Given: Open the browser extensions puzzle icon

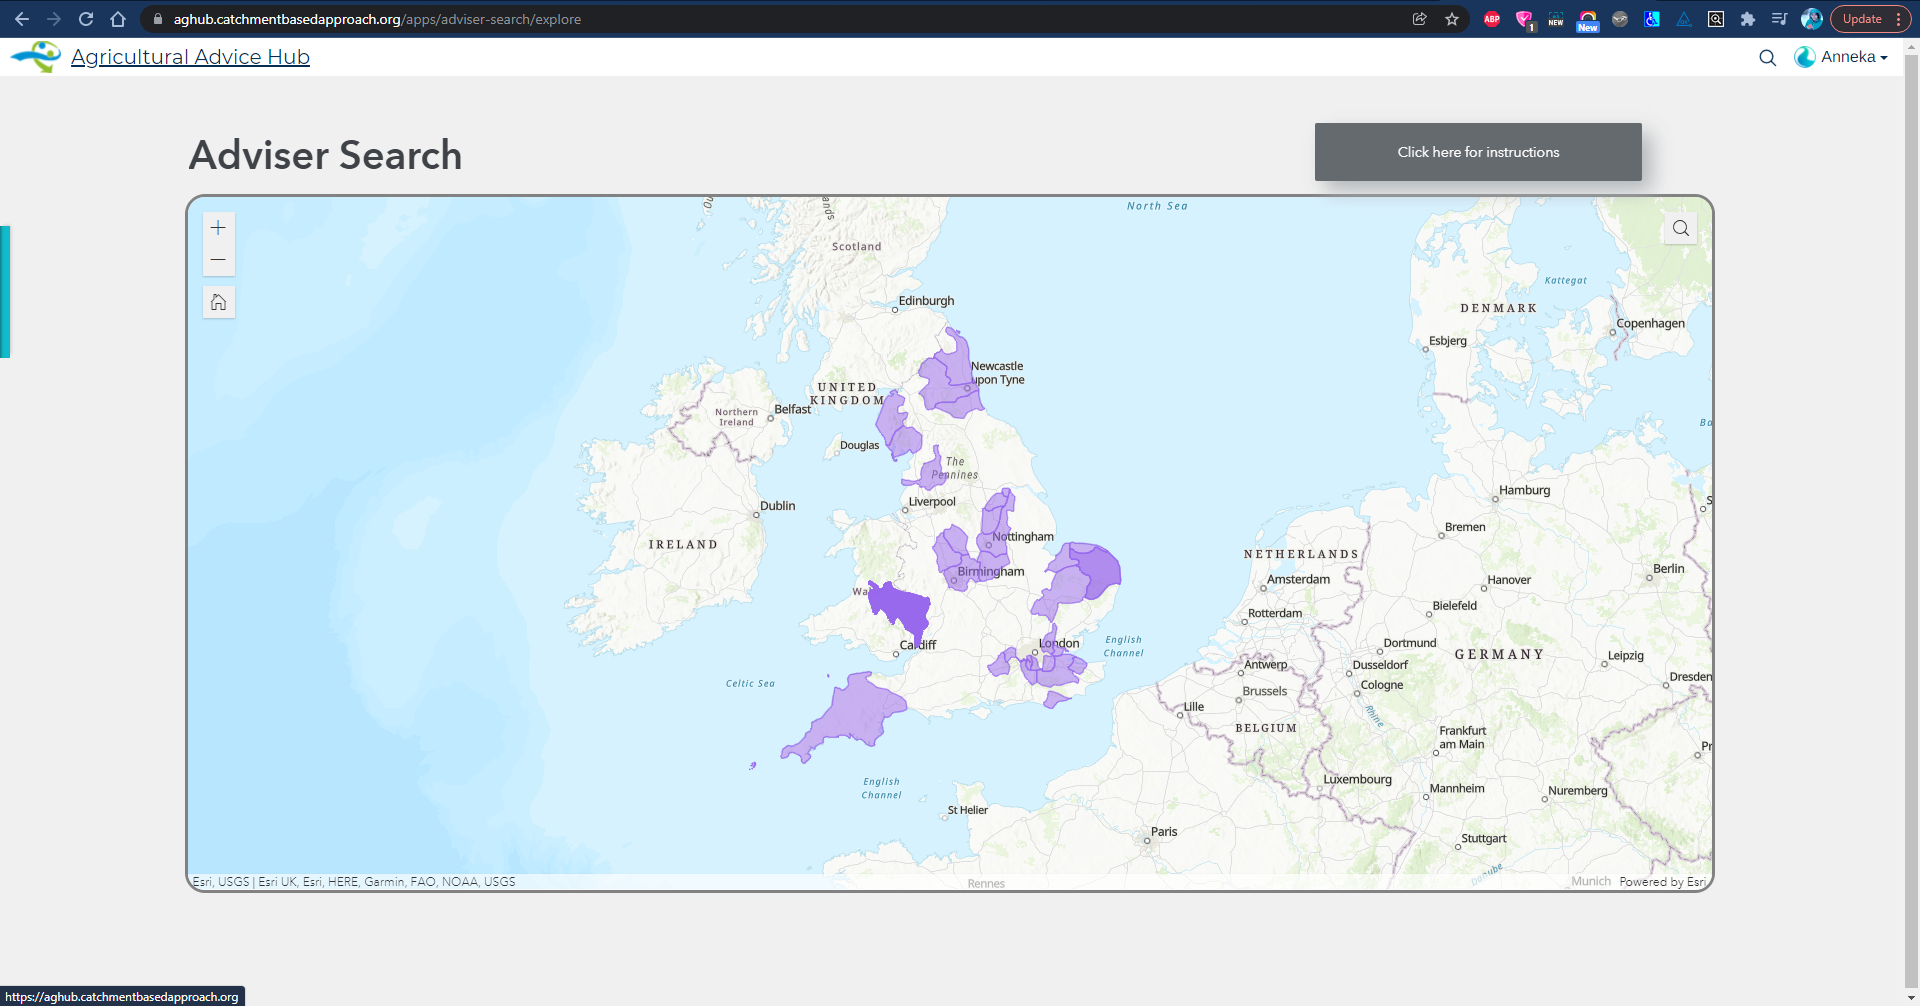Looking at the screenshot, I should [1748, 19].
